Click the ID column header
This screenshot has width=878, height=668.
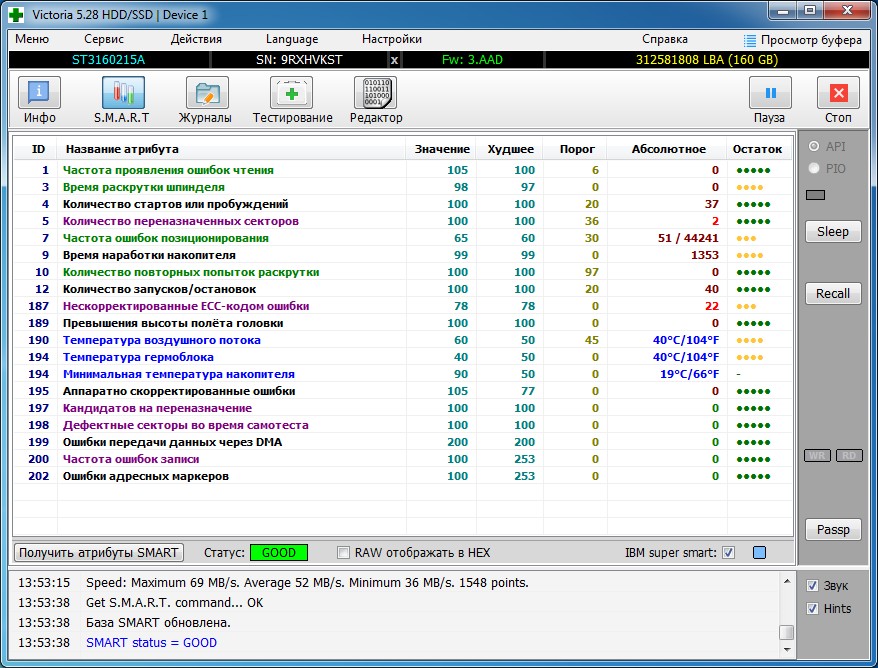tap(38, 149)
